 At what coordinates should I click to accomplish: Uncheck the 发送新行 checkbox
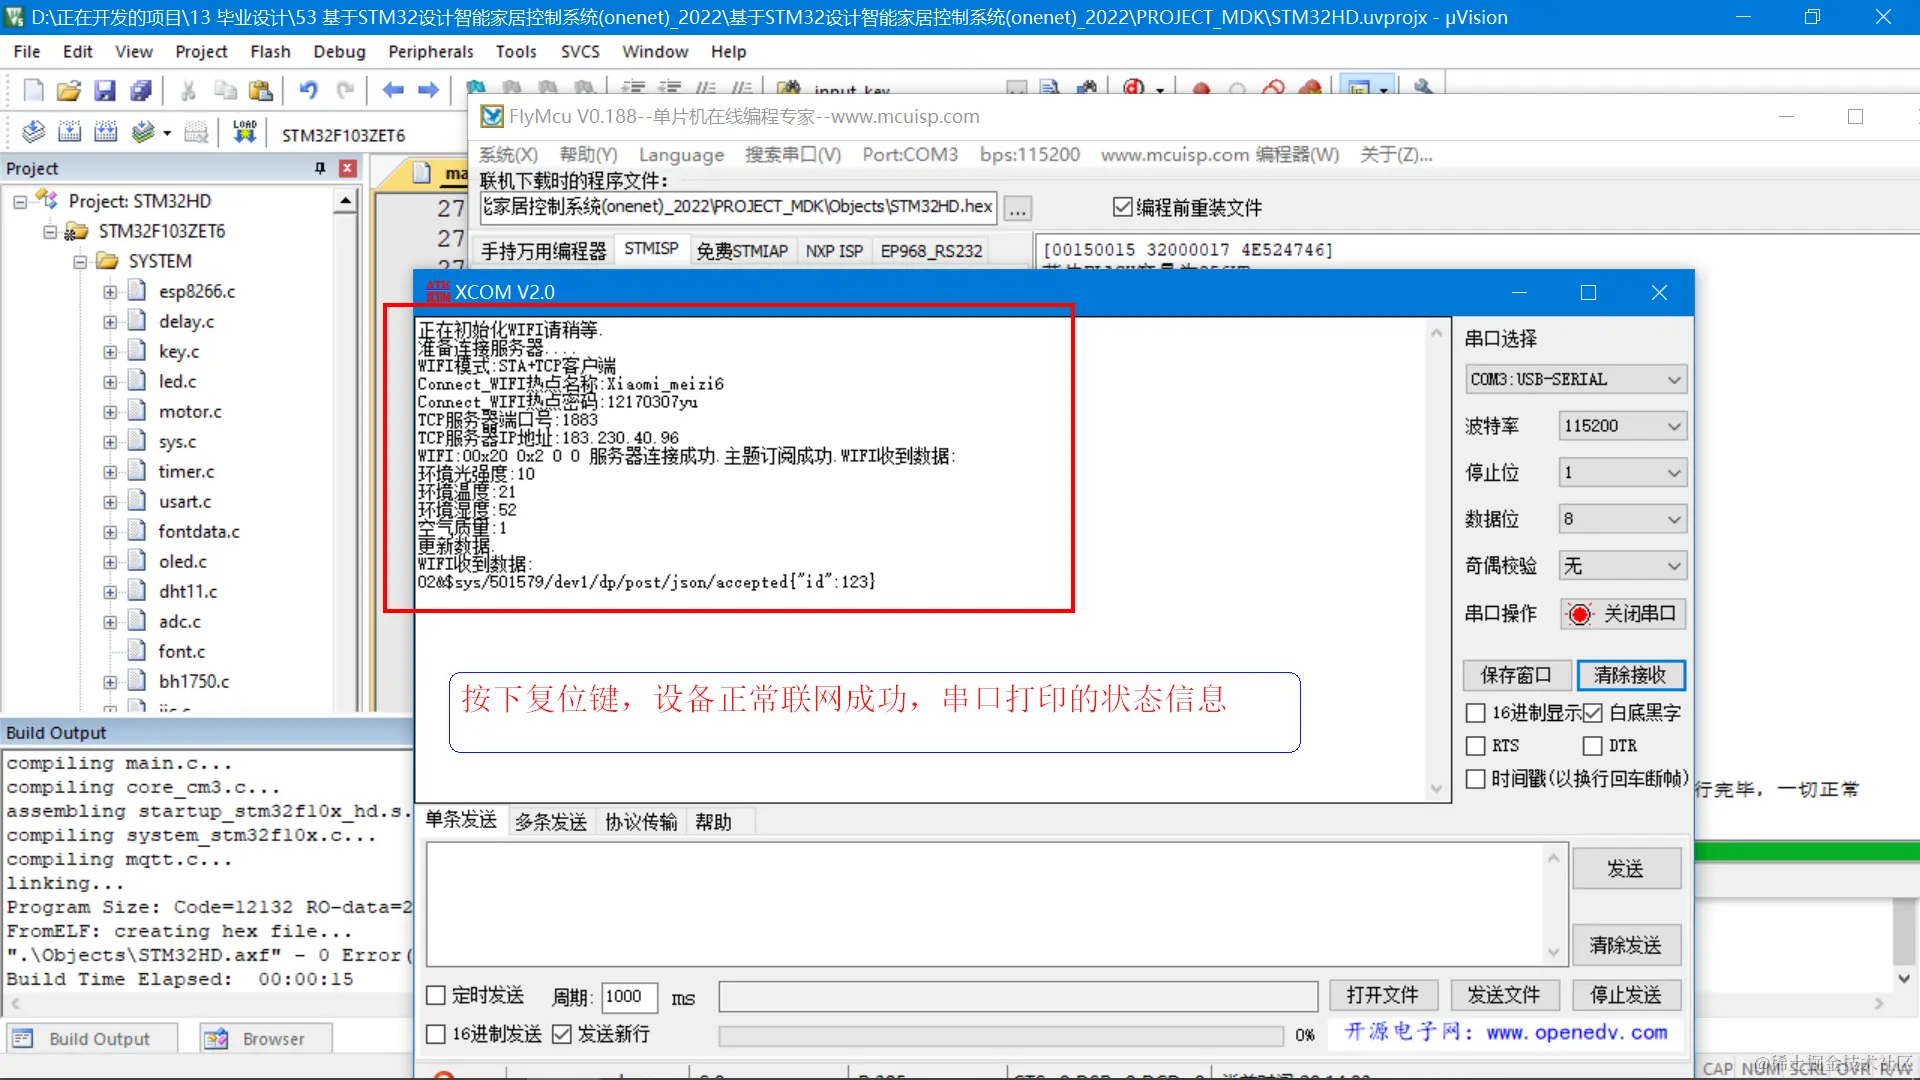click(x=562, y=1034)
